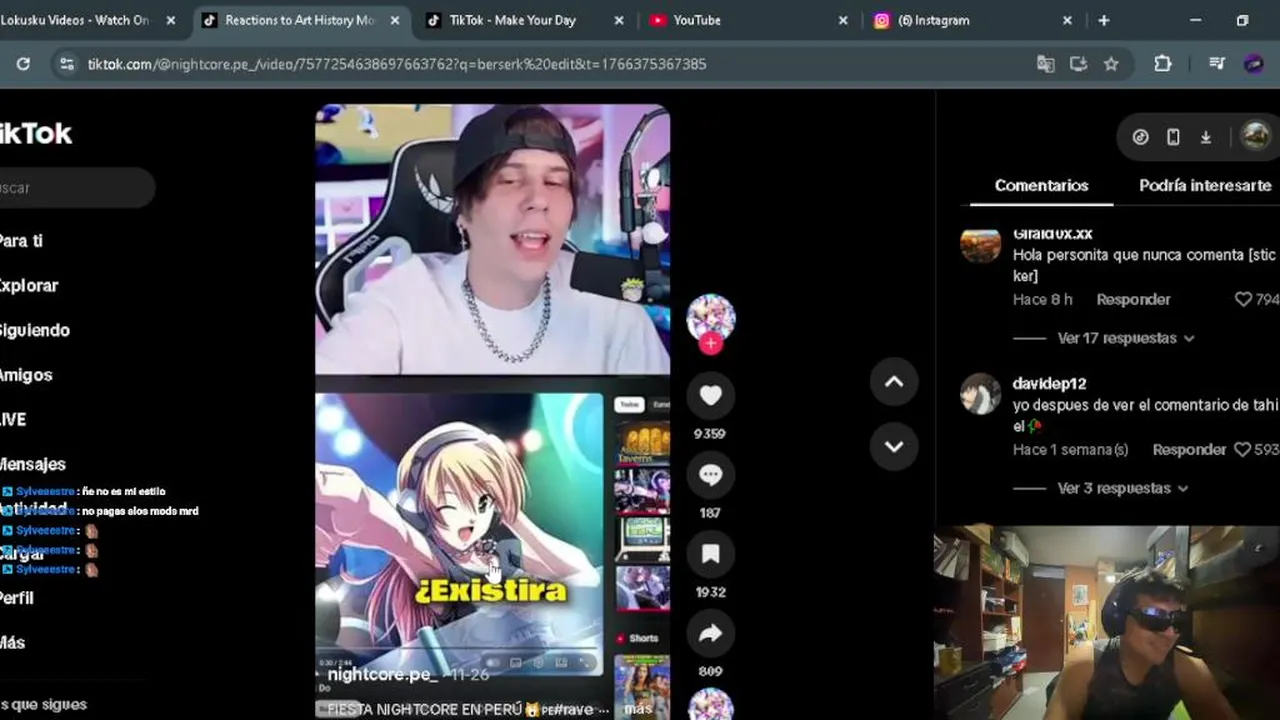Image resolution: width=1280 pixels, height=720 pixels.
Task: Click the translate page icon
Action: [x=1045, y=64]
